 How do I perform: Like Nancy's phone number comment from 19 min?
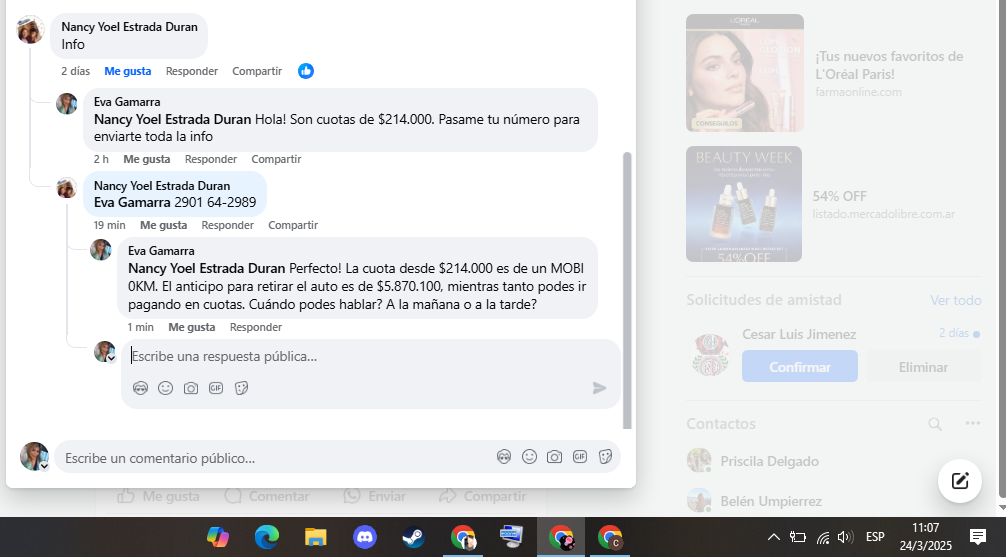[x=163, y=225]
